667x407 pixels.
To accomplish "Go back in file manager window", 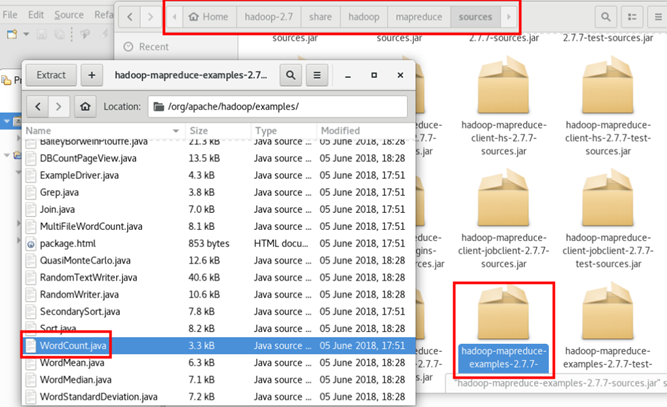I will (x=130, y=17).
